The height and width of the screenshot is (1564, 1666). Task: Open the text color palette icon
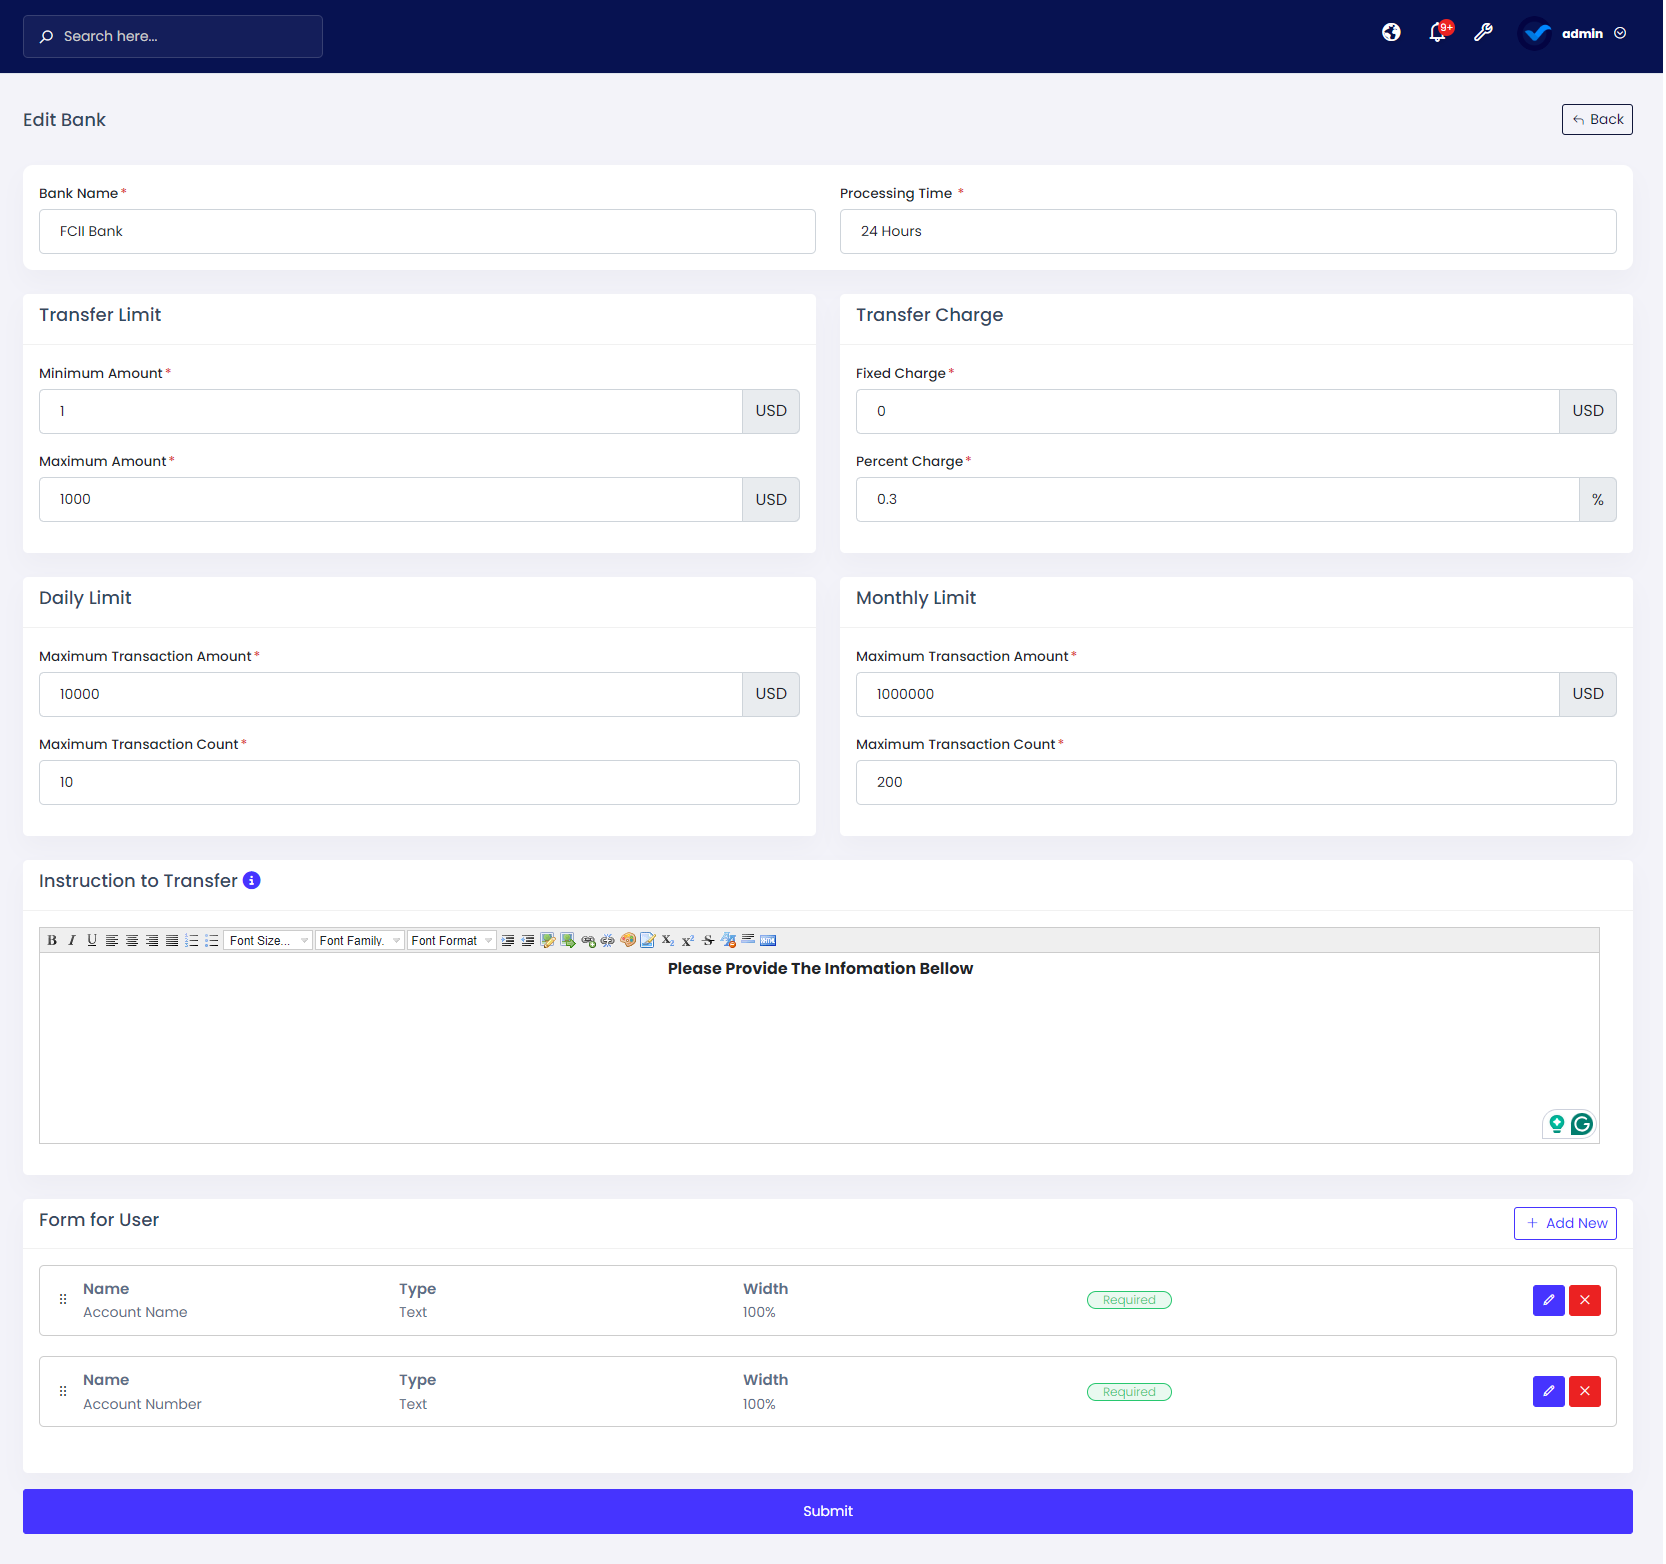coord(628,940)
